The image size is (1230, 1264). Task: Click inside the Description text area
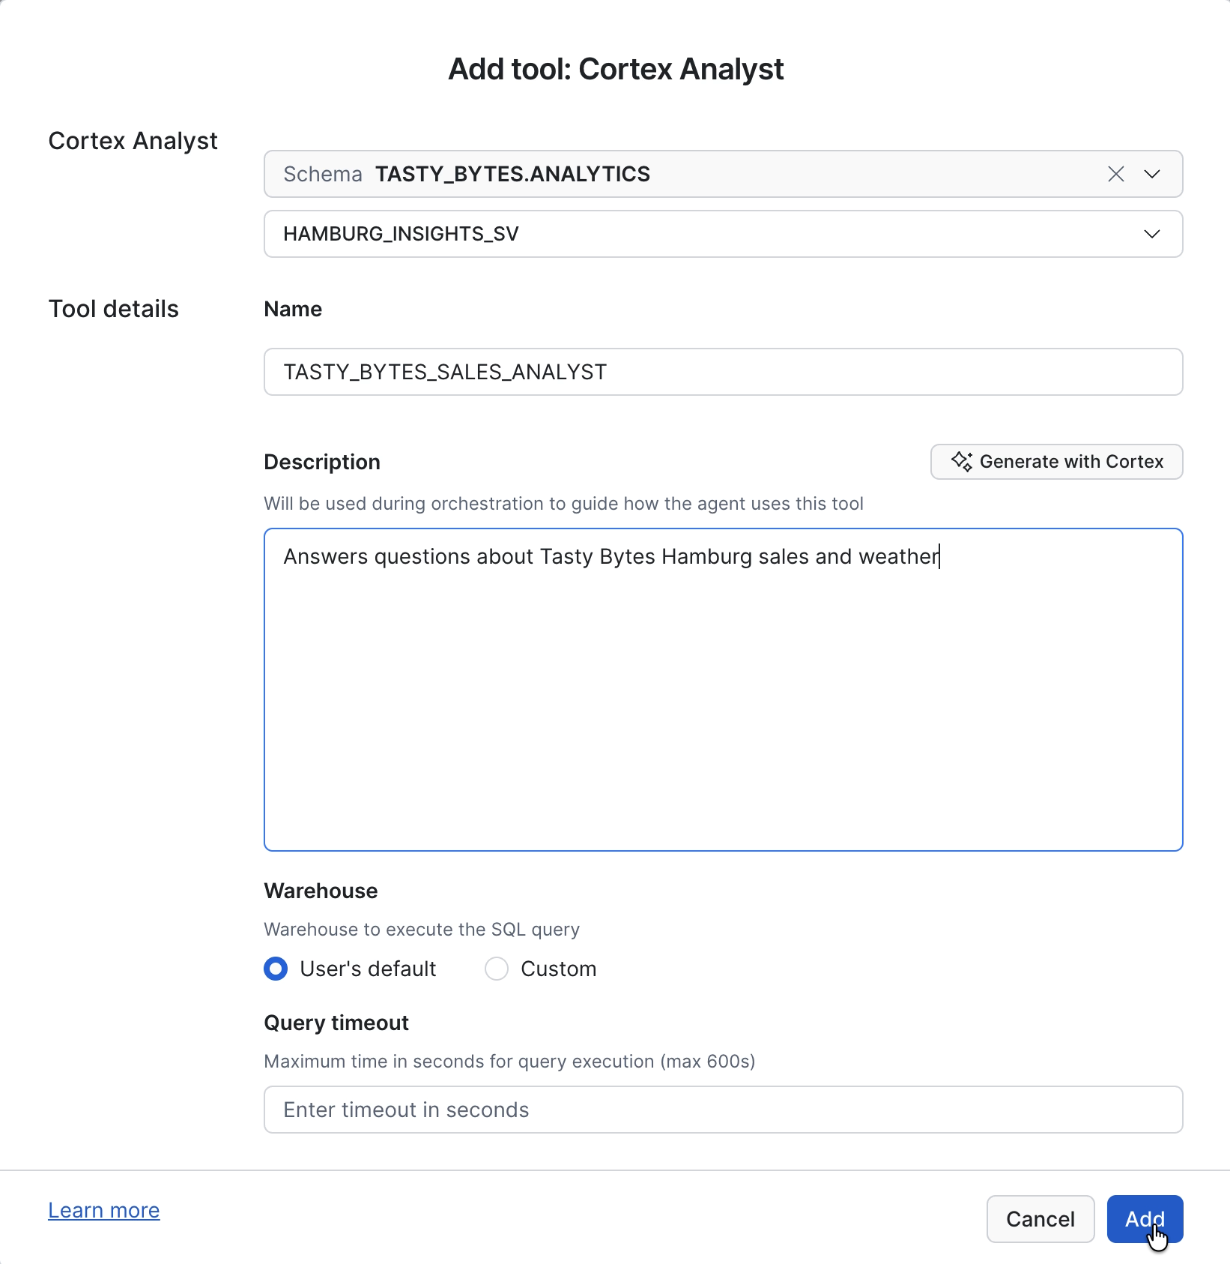click(723, 690)
